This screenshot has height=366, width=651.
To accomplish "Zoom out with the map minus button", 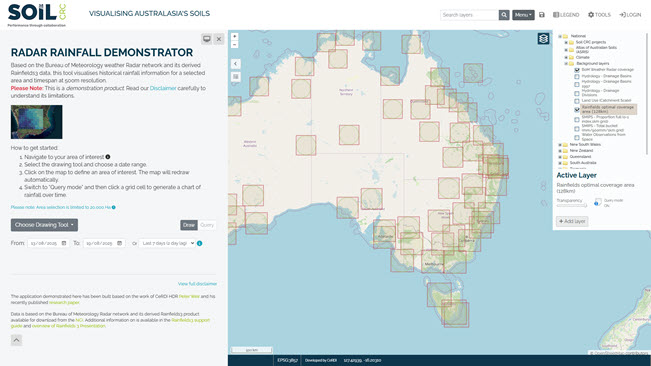I will click(235, 44).
